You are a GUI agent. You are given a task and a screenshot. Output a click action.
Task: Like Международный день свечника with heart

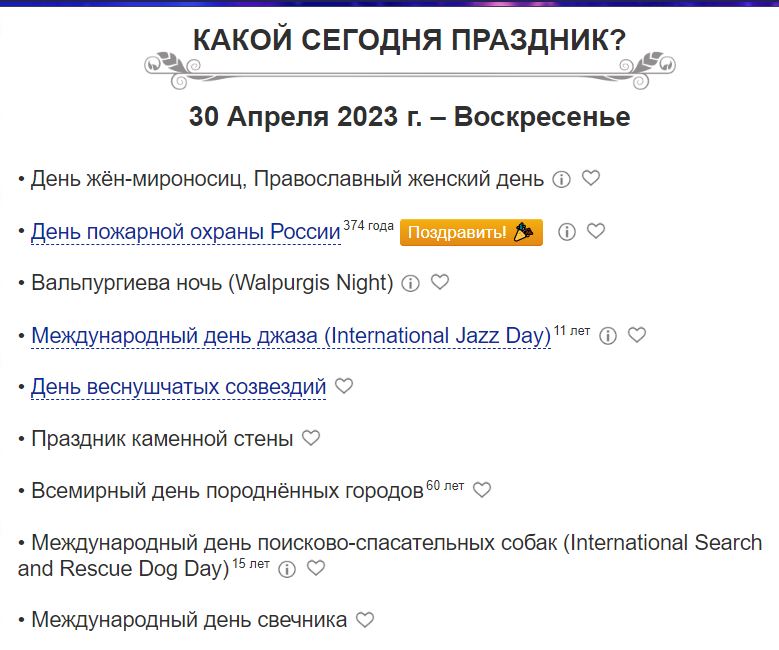(365, 620)
